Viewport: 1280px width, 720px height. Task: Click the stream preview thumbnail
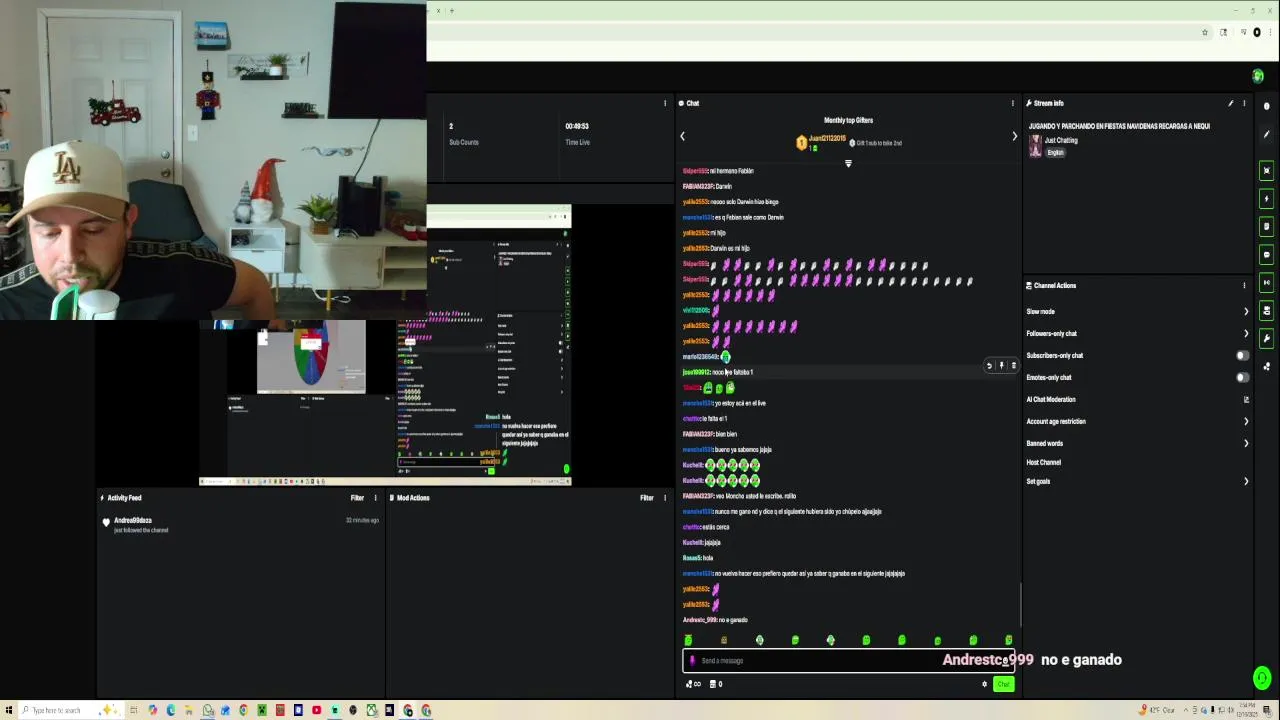tap(384, 345)
